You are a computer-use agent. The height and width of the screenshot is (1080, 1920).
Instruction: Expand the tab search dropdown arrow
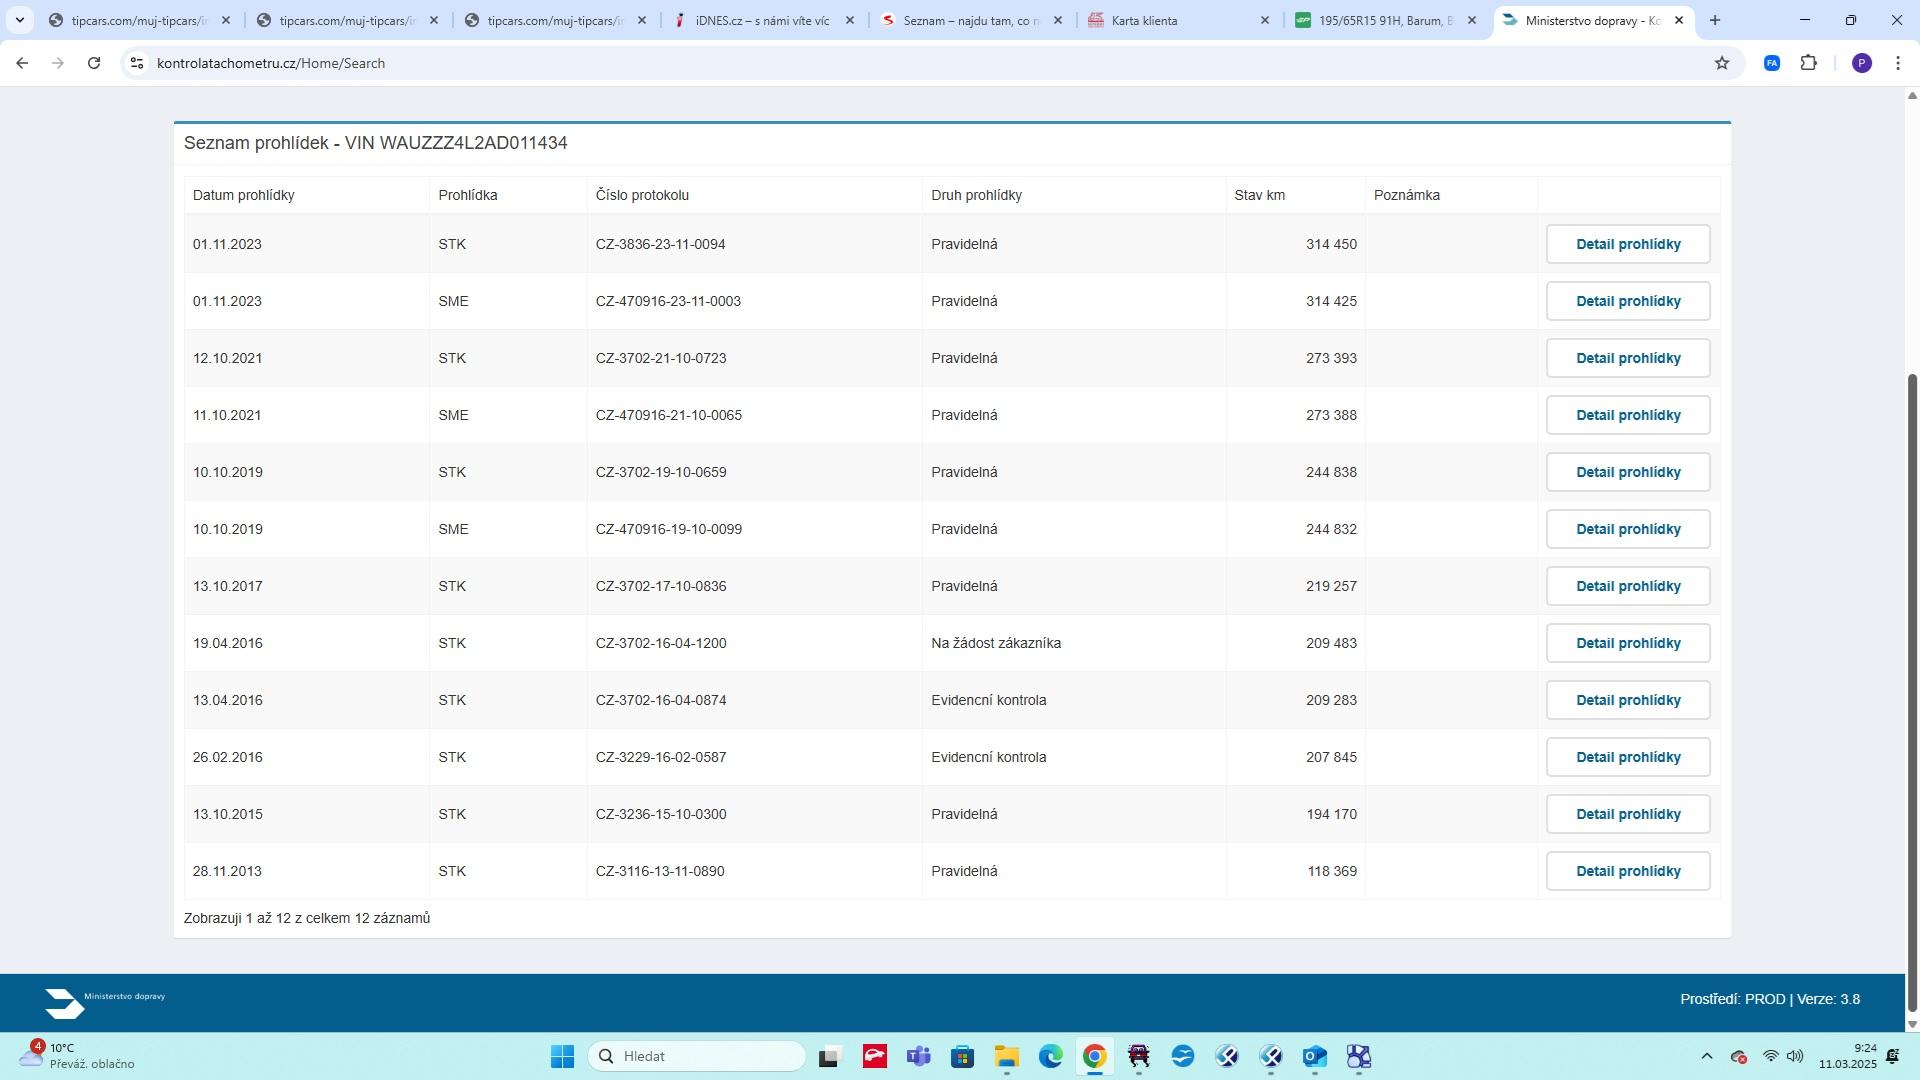tap(19, 20)
